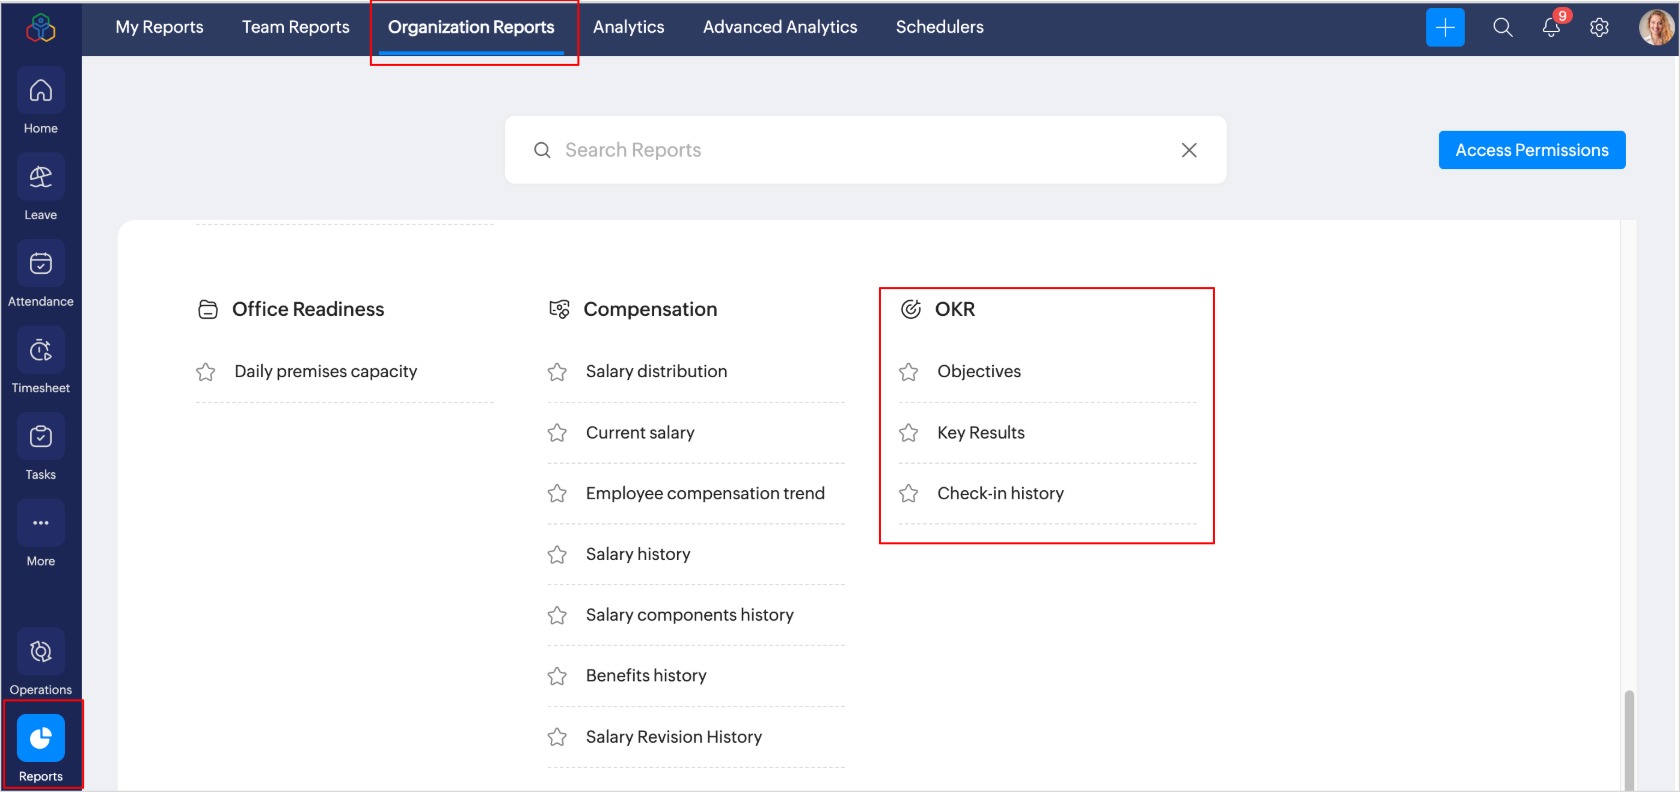Open the Leave module icon
1680x792 pixels.
tap(40, 178)
